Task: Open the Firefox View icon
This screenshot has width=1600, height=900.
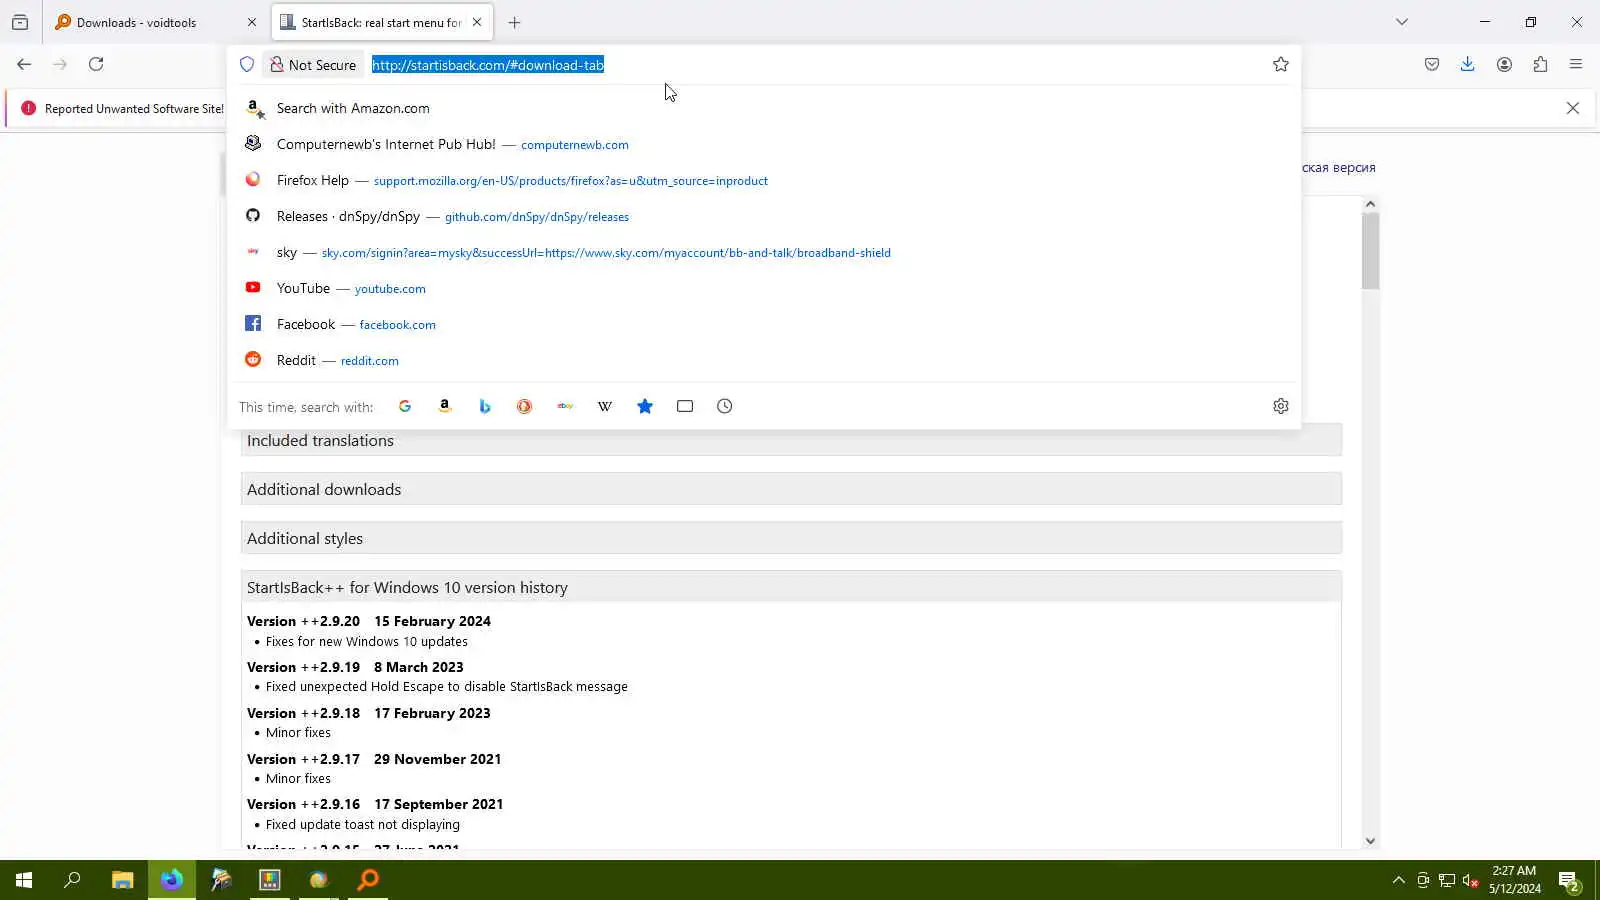Action: click(20, 22)
